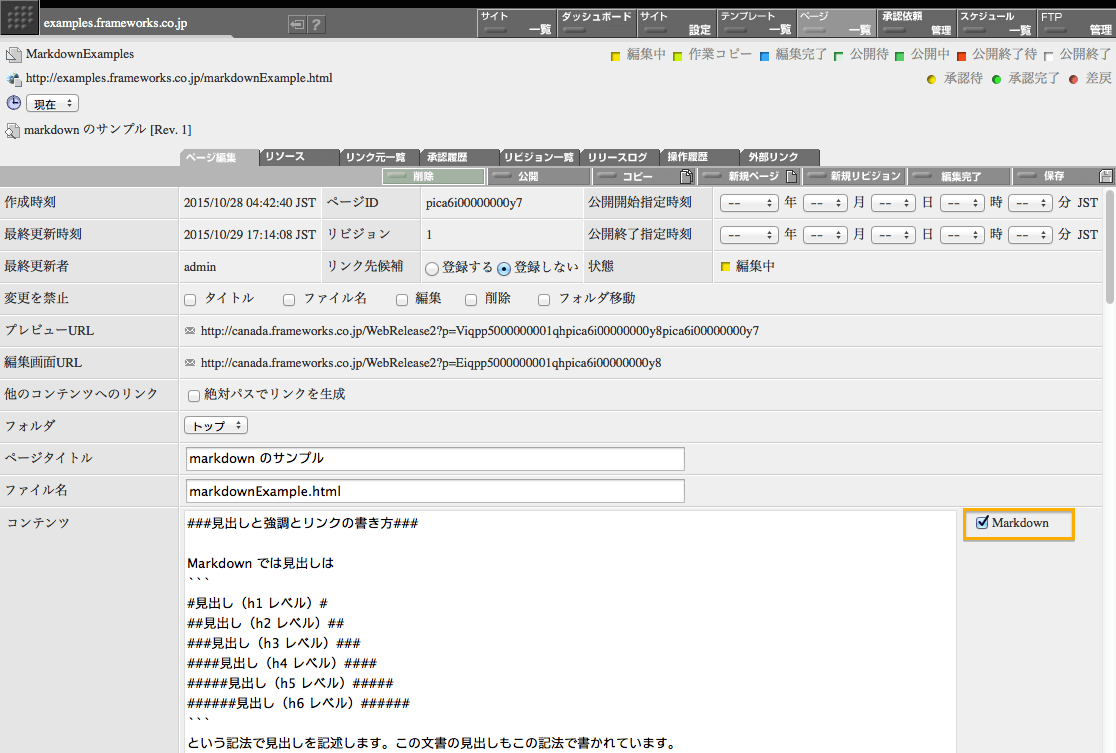Open help via the question mark icon
1116x753 pixels.
coord(316,25)
